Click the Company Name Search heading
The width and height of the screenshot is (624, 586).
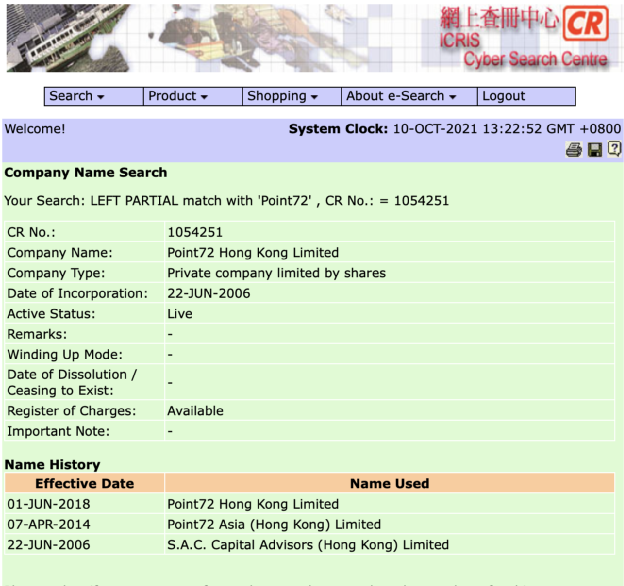[x=86, y=172]
